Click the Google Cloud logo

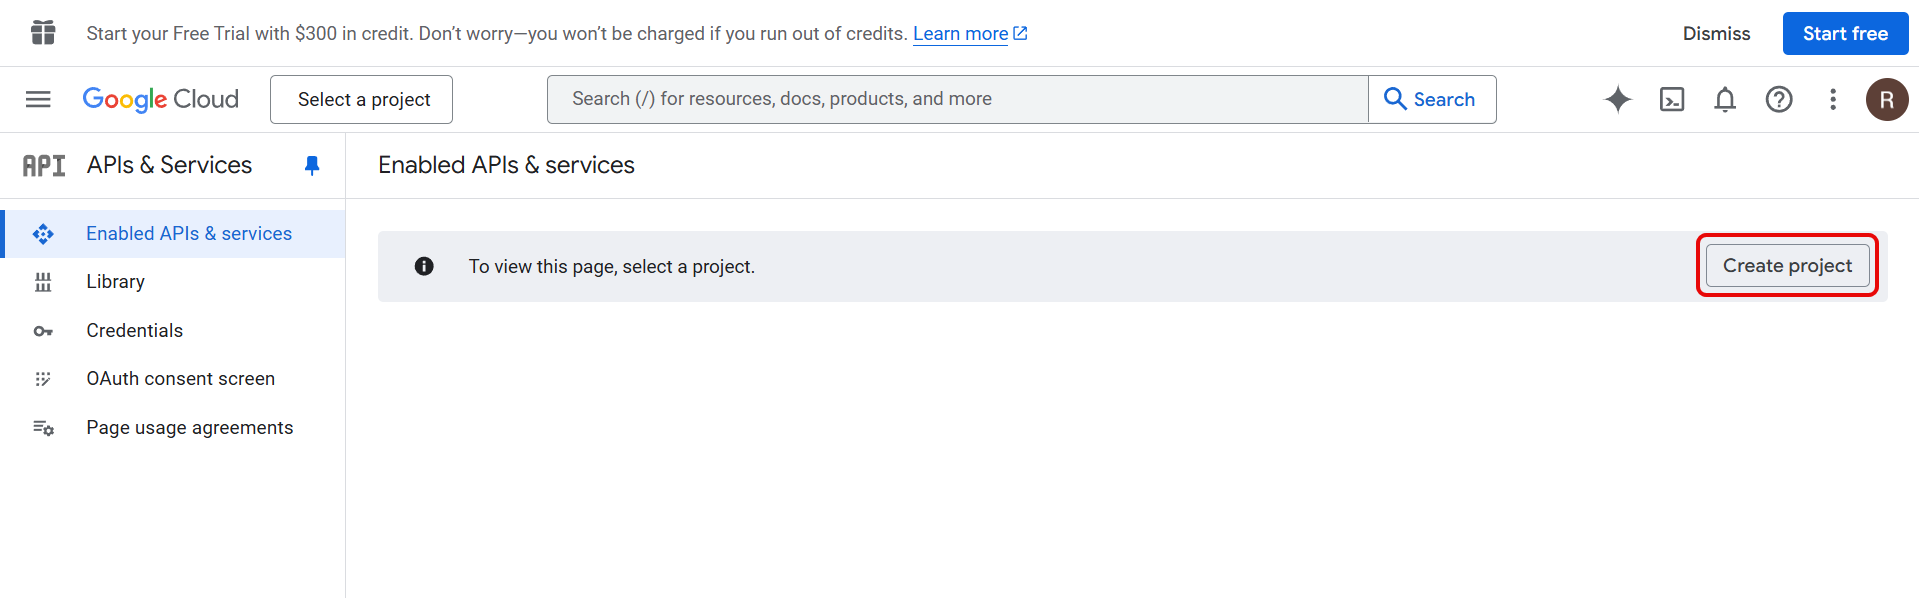160,99
